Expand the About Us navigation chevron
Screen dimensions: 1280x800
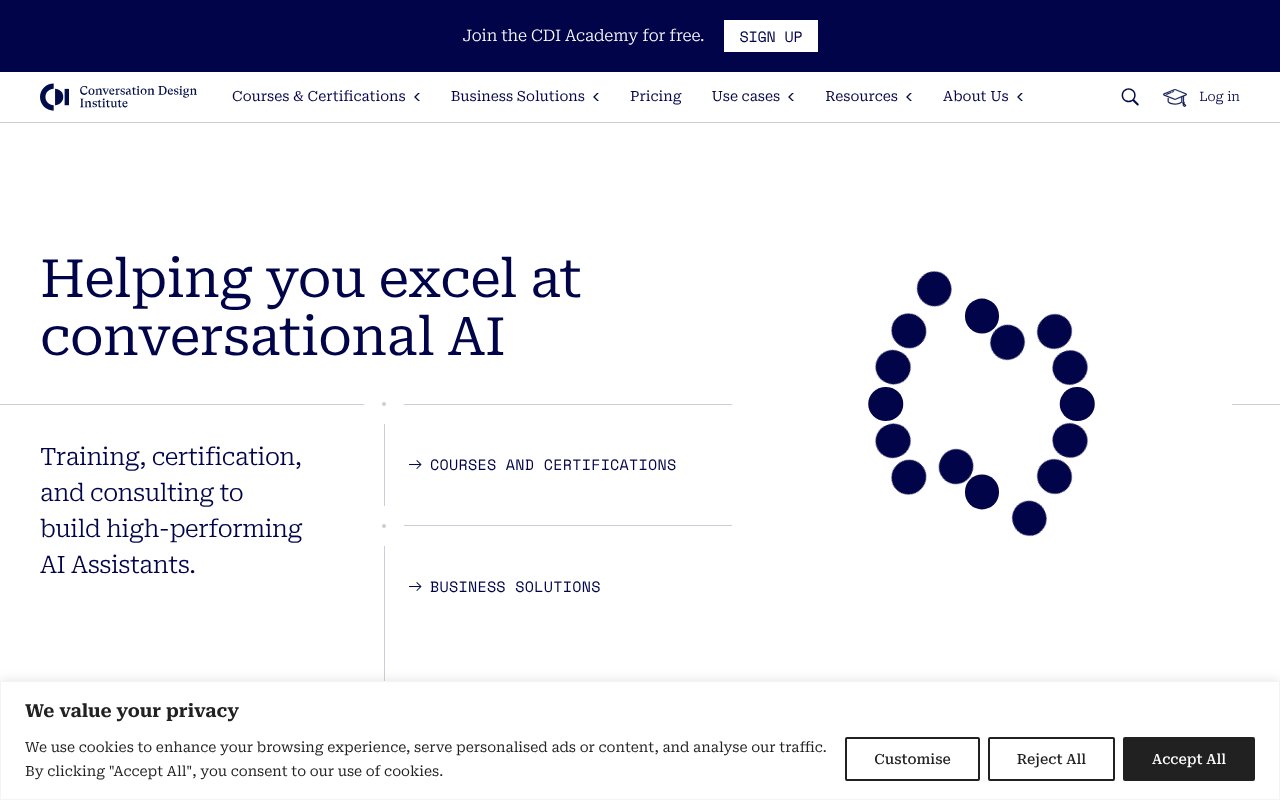tap(1019, 96)
